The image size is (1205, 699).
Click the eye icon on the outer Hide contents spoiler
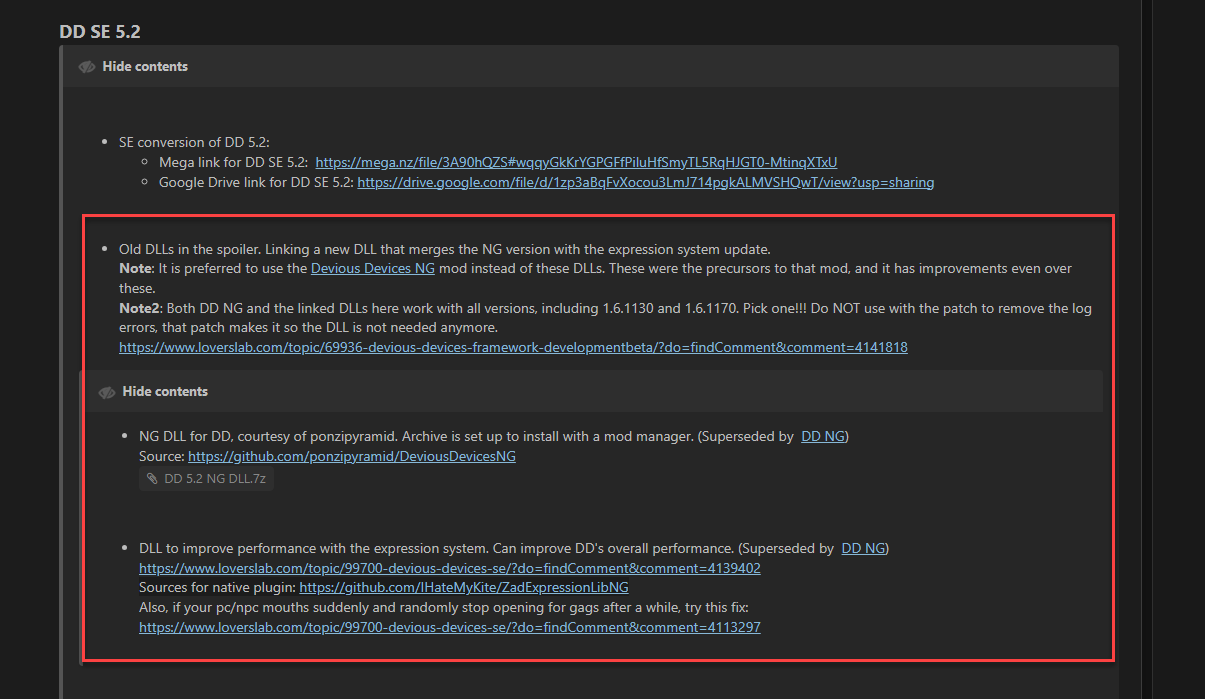87,66
